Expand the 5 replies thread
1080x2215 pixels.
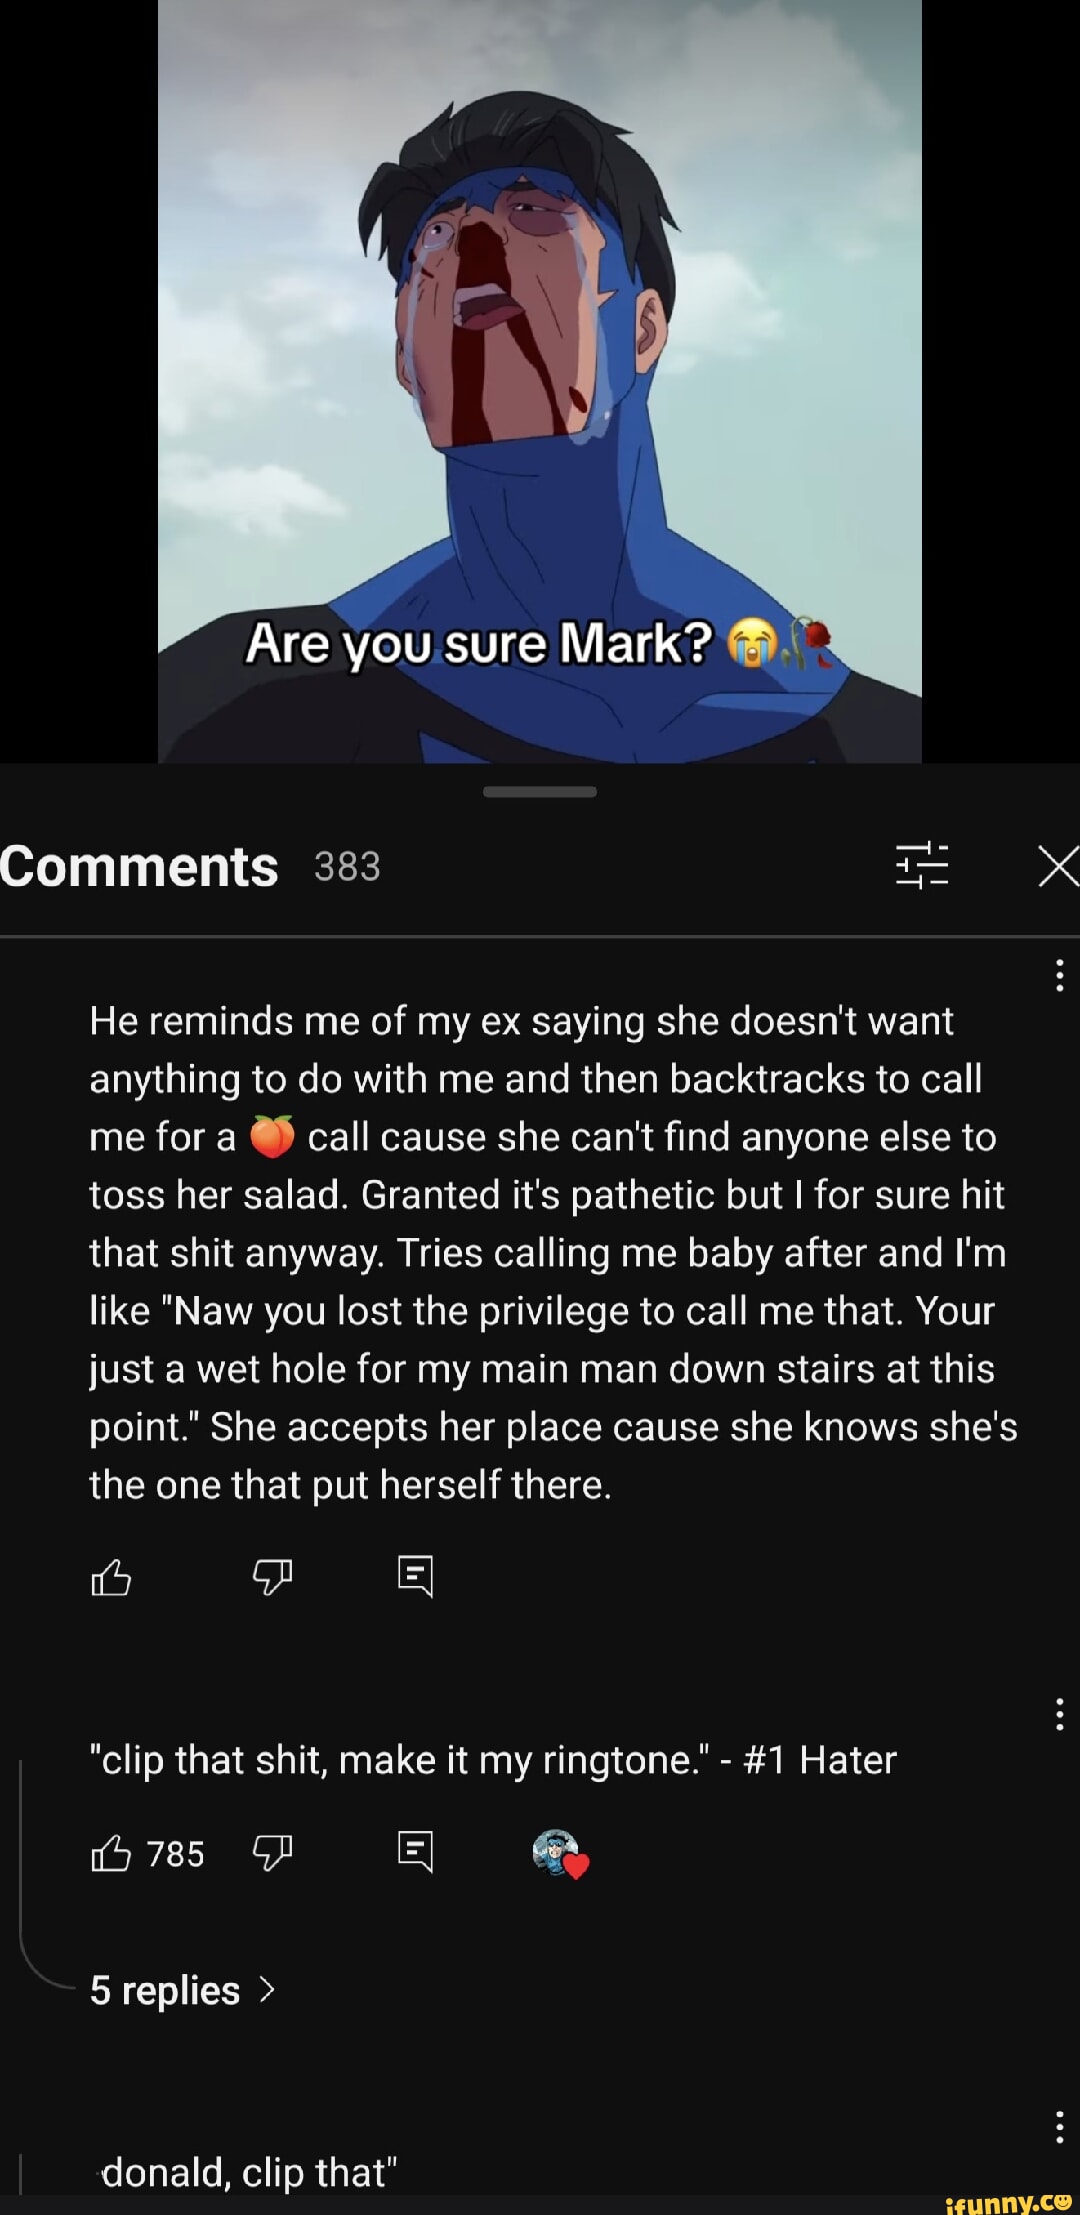182,1990
